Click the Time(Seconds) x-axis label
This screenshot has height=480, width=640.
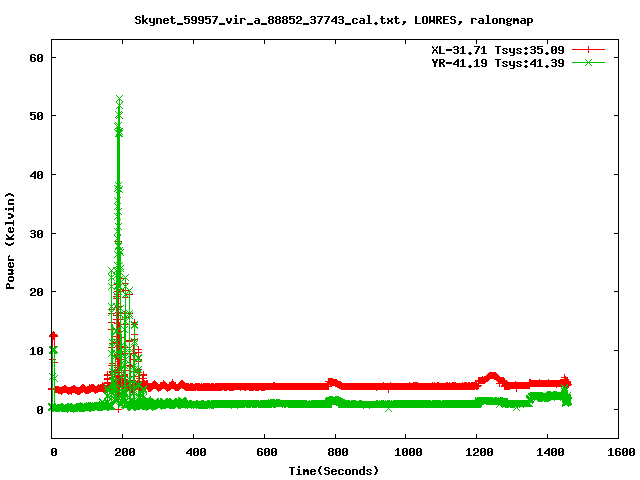tap(333, 471)
